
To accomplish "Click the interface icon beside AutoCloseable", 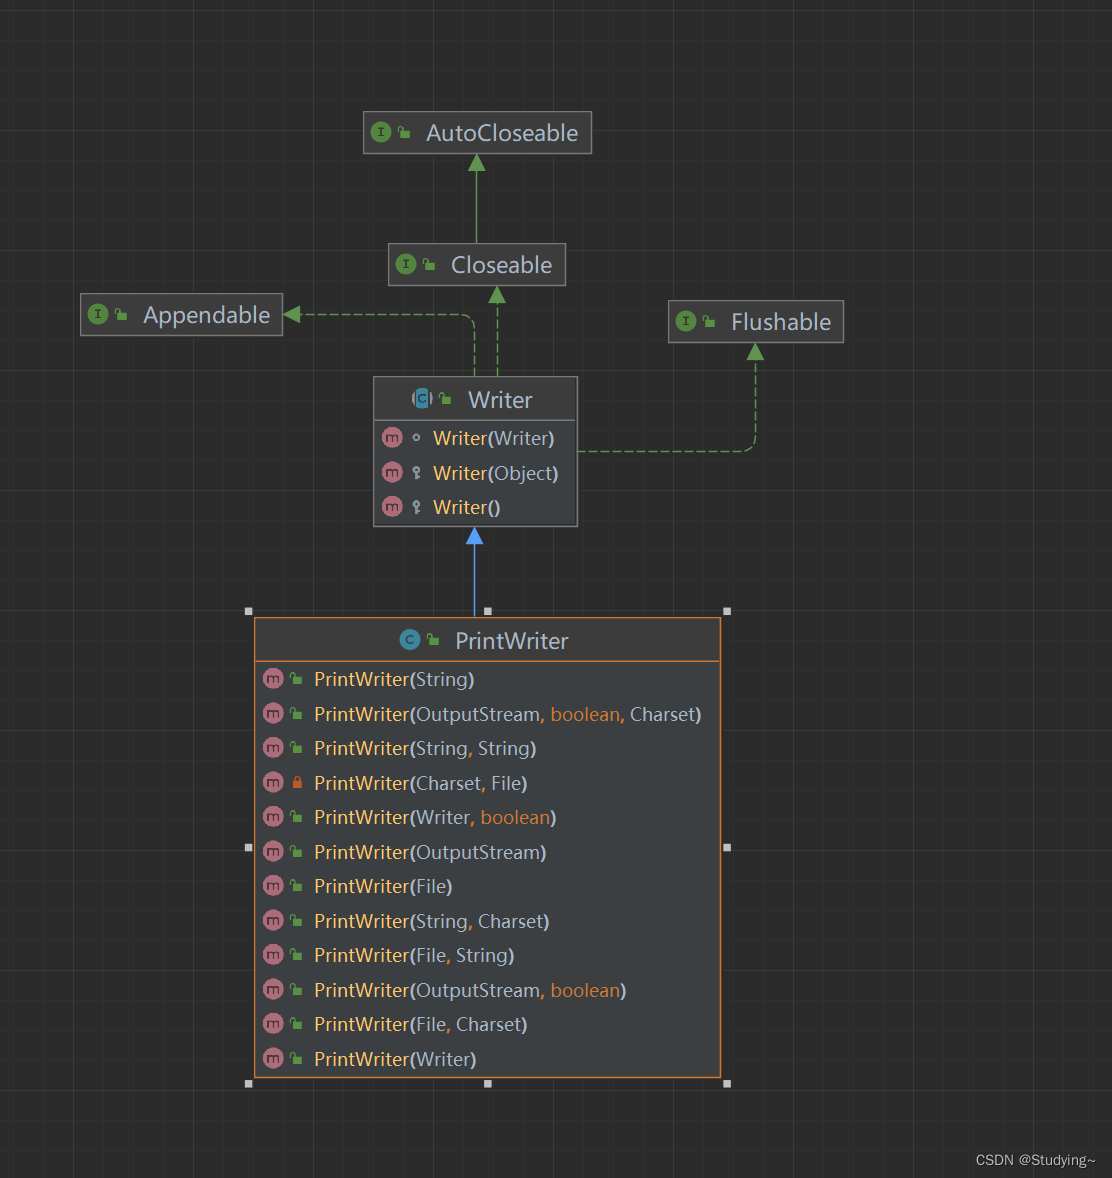I will 381,132.
